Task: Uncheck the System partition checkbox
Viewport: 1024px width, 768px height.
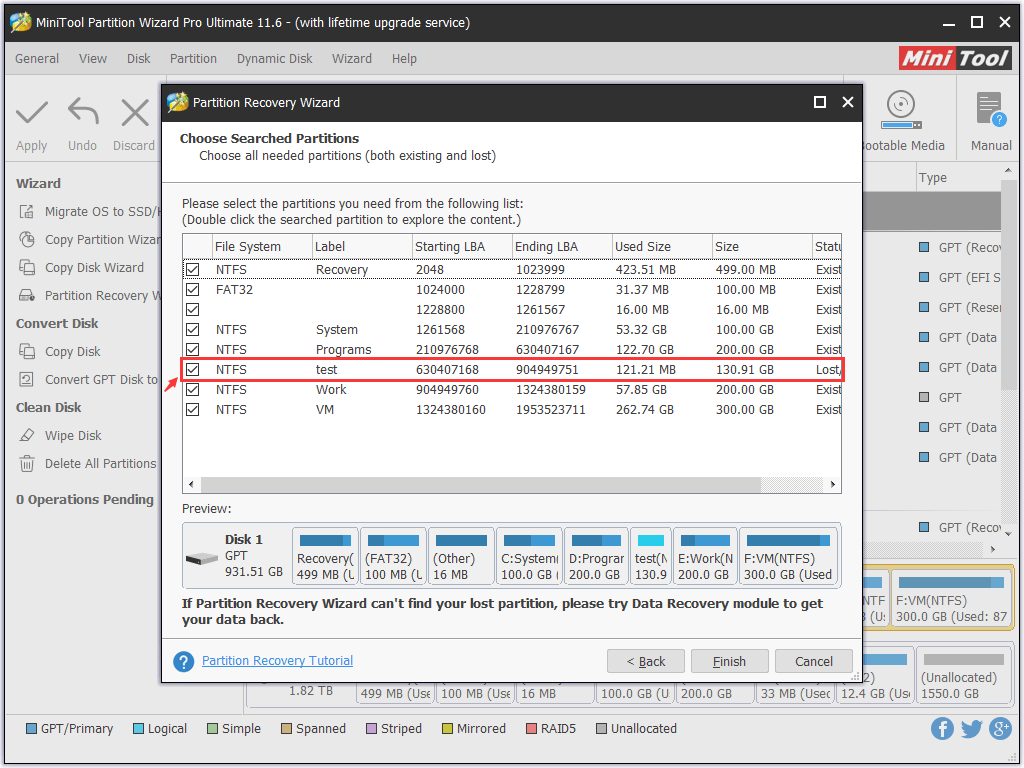Action: pos(193,330)
